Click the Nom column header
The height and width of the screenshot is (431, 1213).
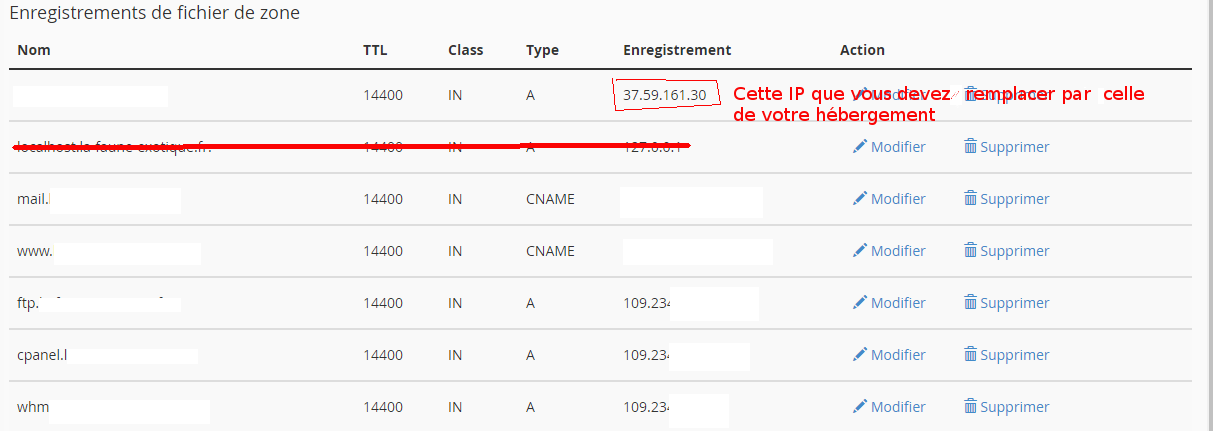[33, 50]
